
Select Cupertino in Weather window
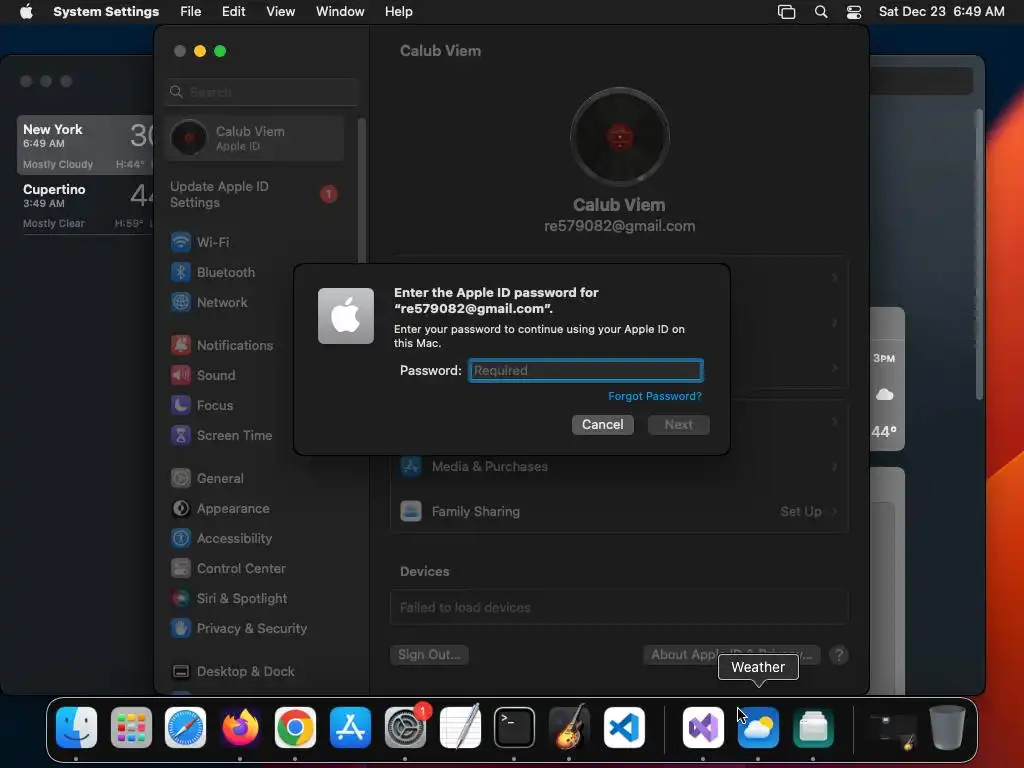tap(85, 205)
